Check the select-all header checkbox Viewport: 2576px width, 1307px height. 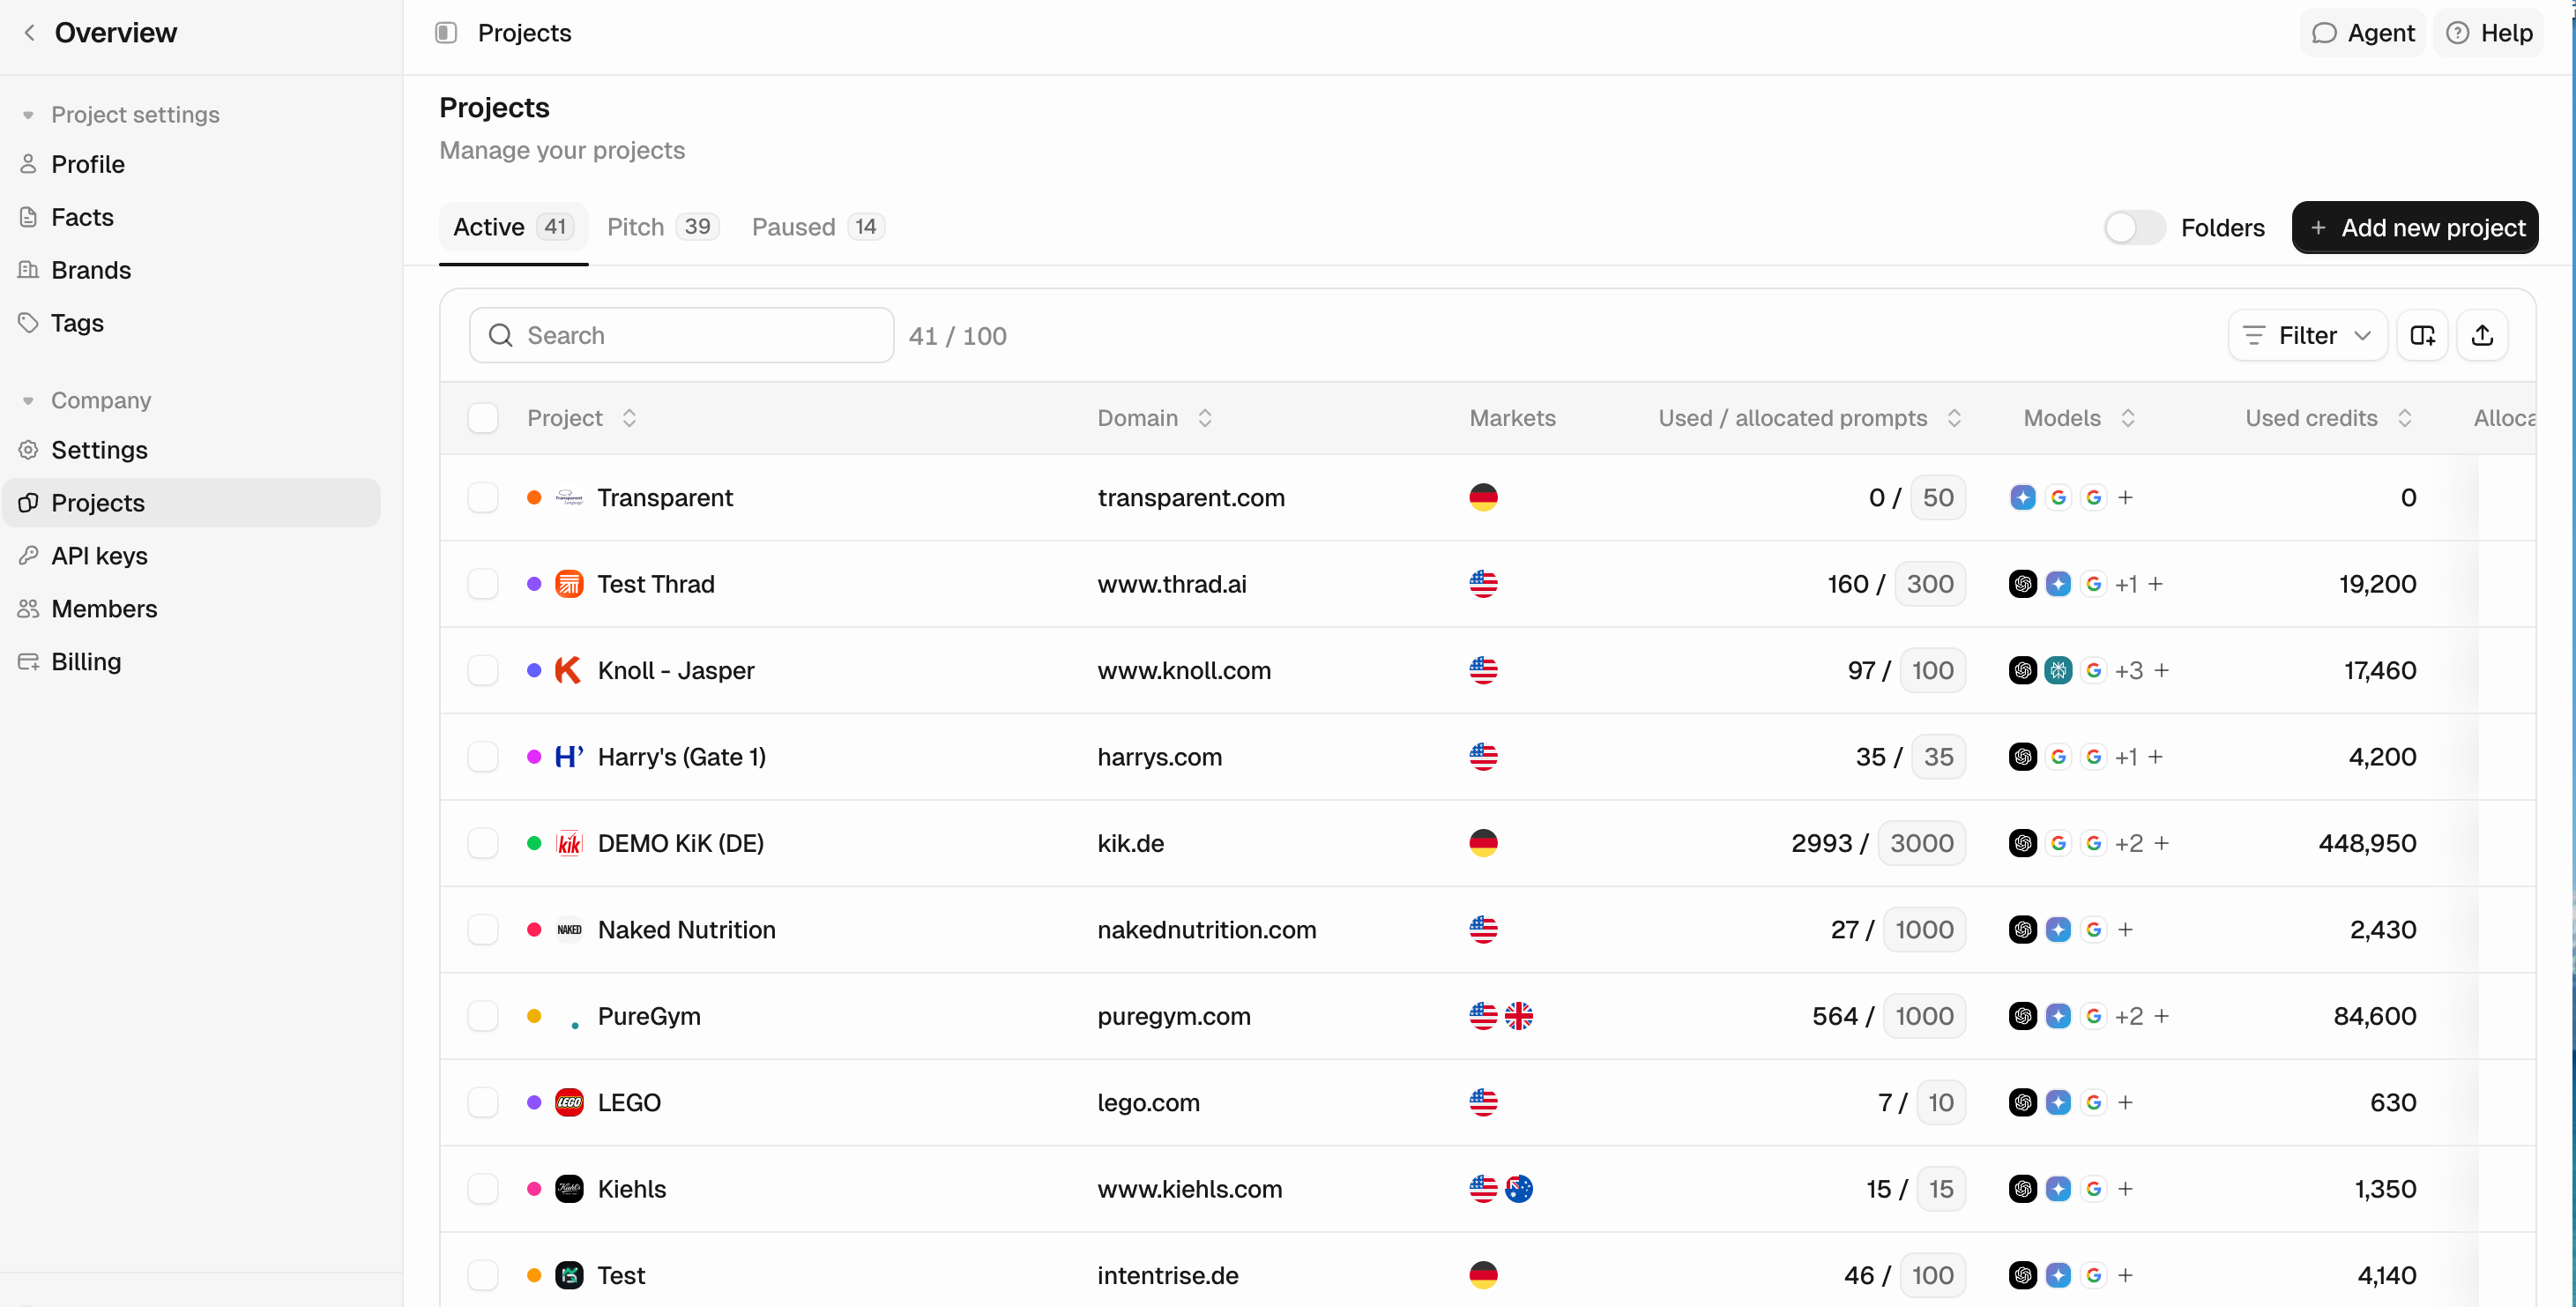483,418
